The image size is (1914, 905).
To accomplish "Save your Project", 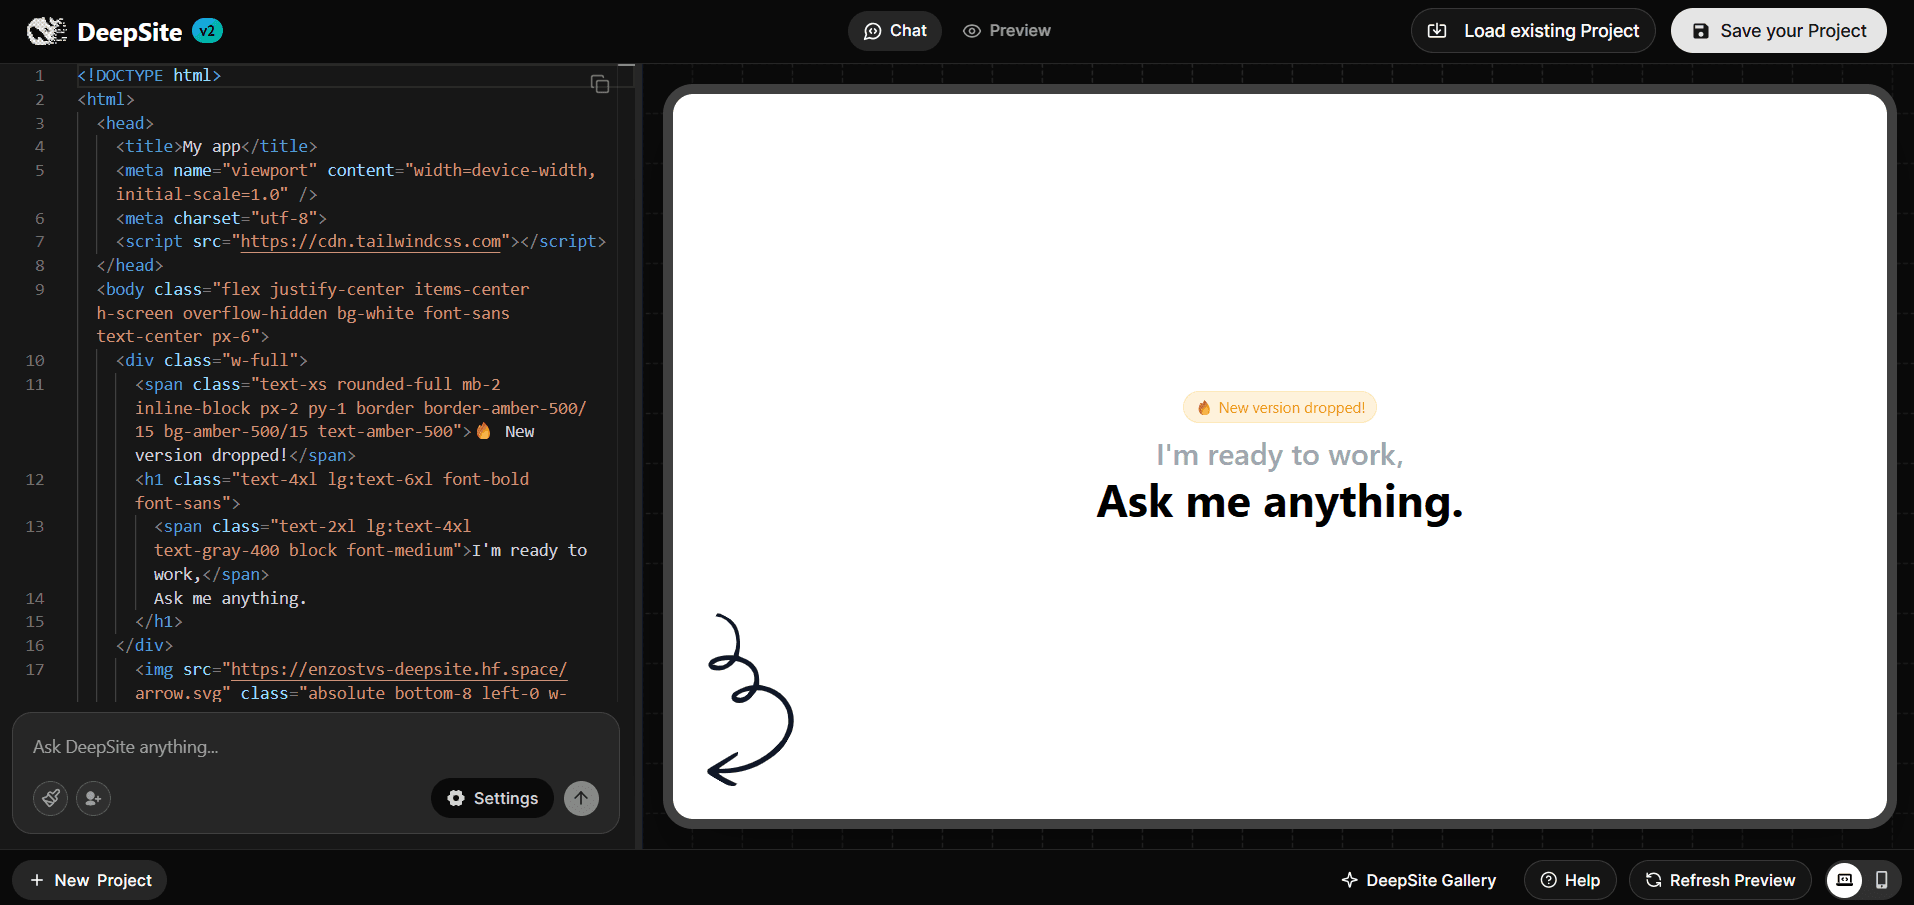I will click(x=1779, y=30).
